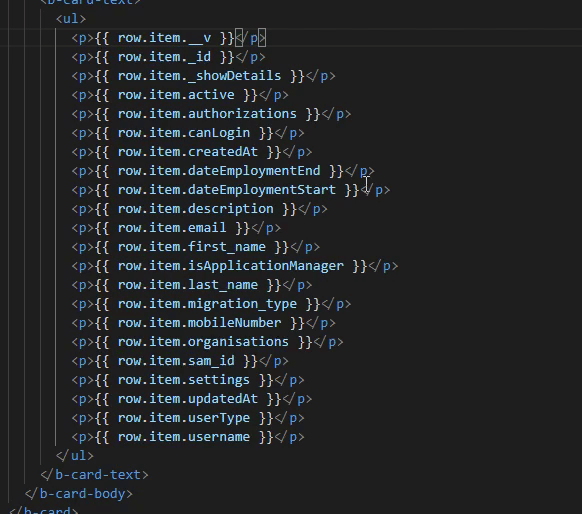
Task: Click the dateEmploymentStart expression
Action: coord(227,190)
